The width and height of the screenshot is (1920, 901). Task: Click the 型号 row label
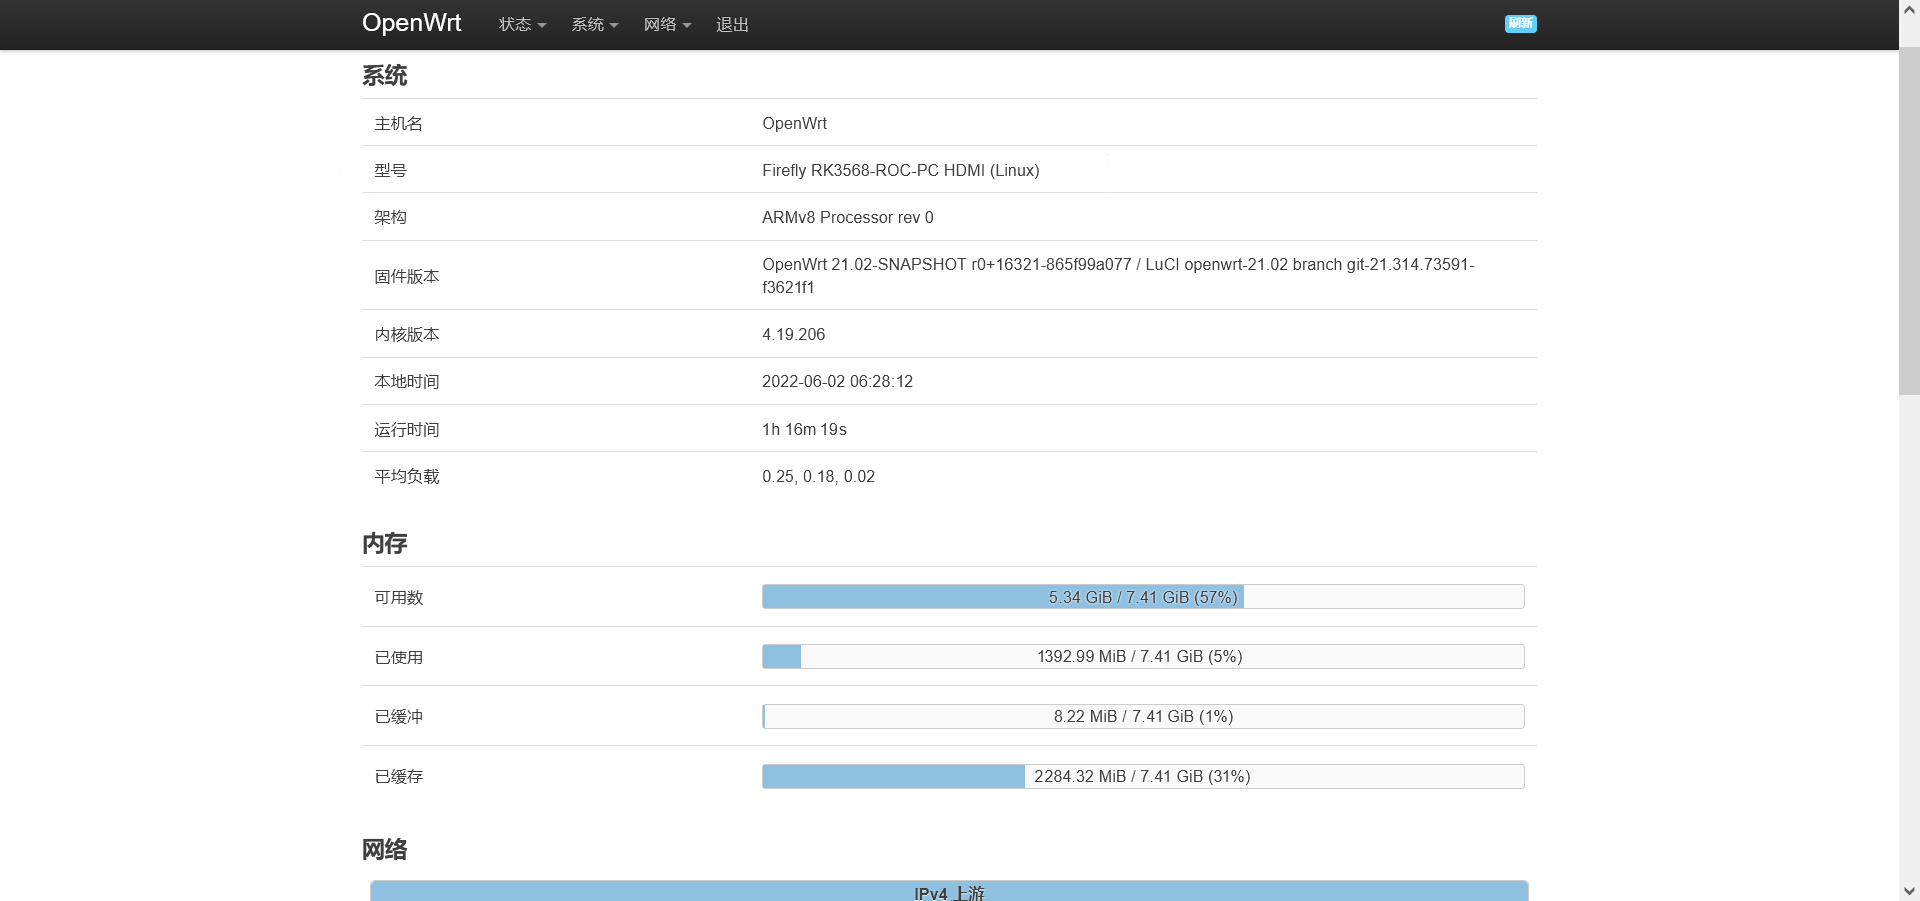[390, 170]
